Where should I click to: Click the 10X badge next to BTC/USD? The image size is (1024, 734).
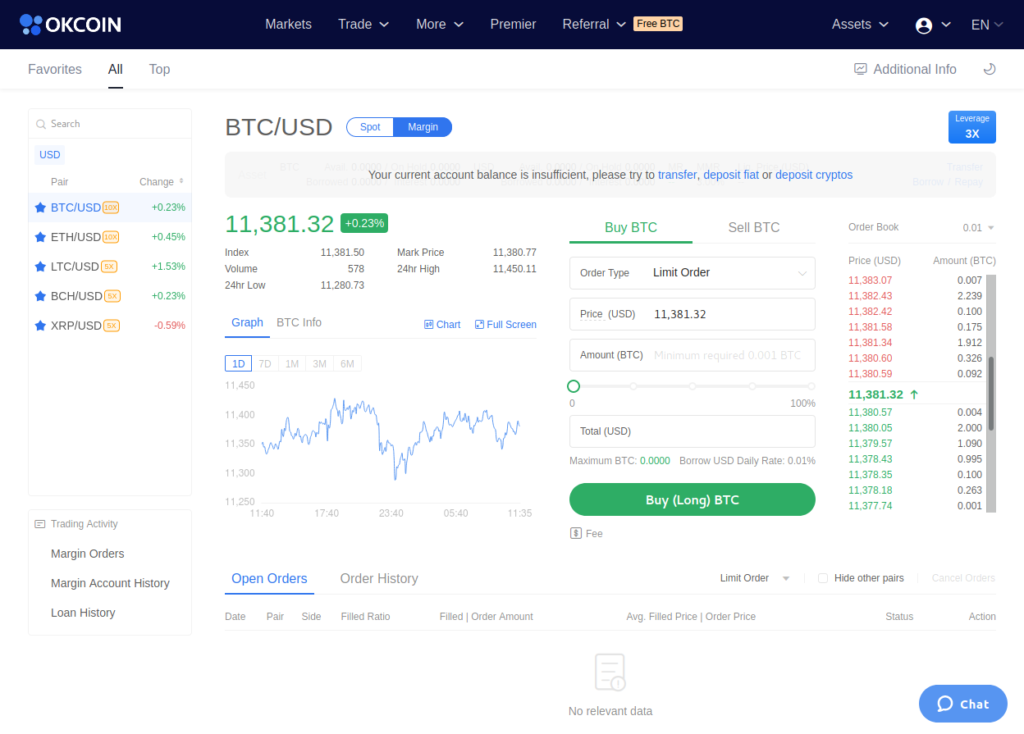click(x=111, y=208)
